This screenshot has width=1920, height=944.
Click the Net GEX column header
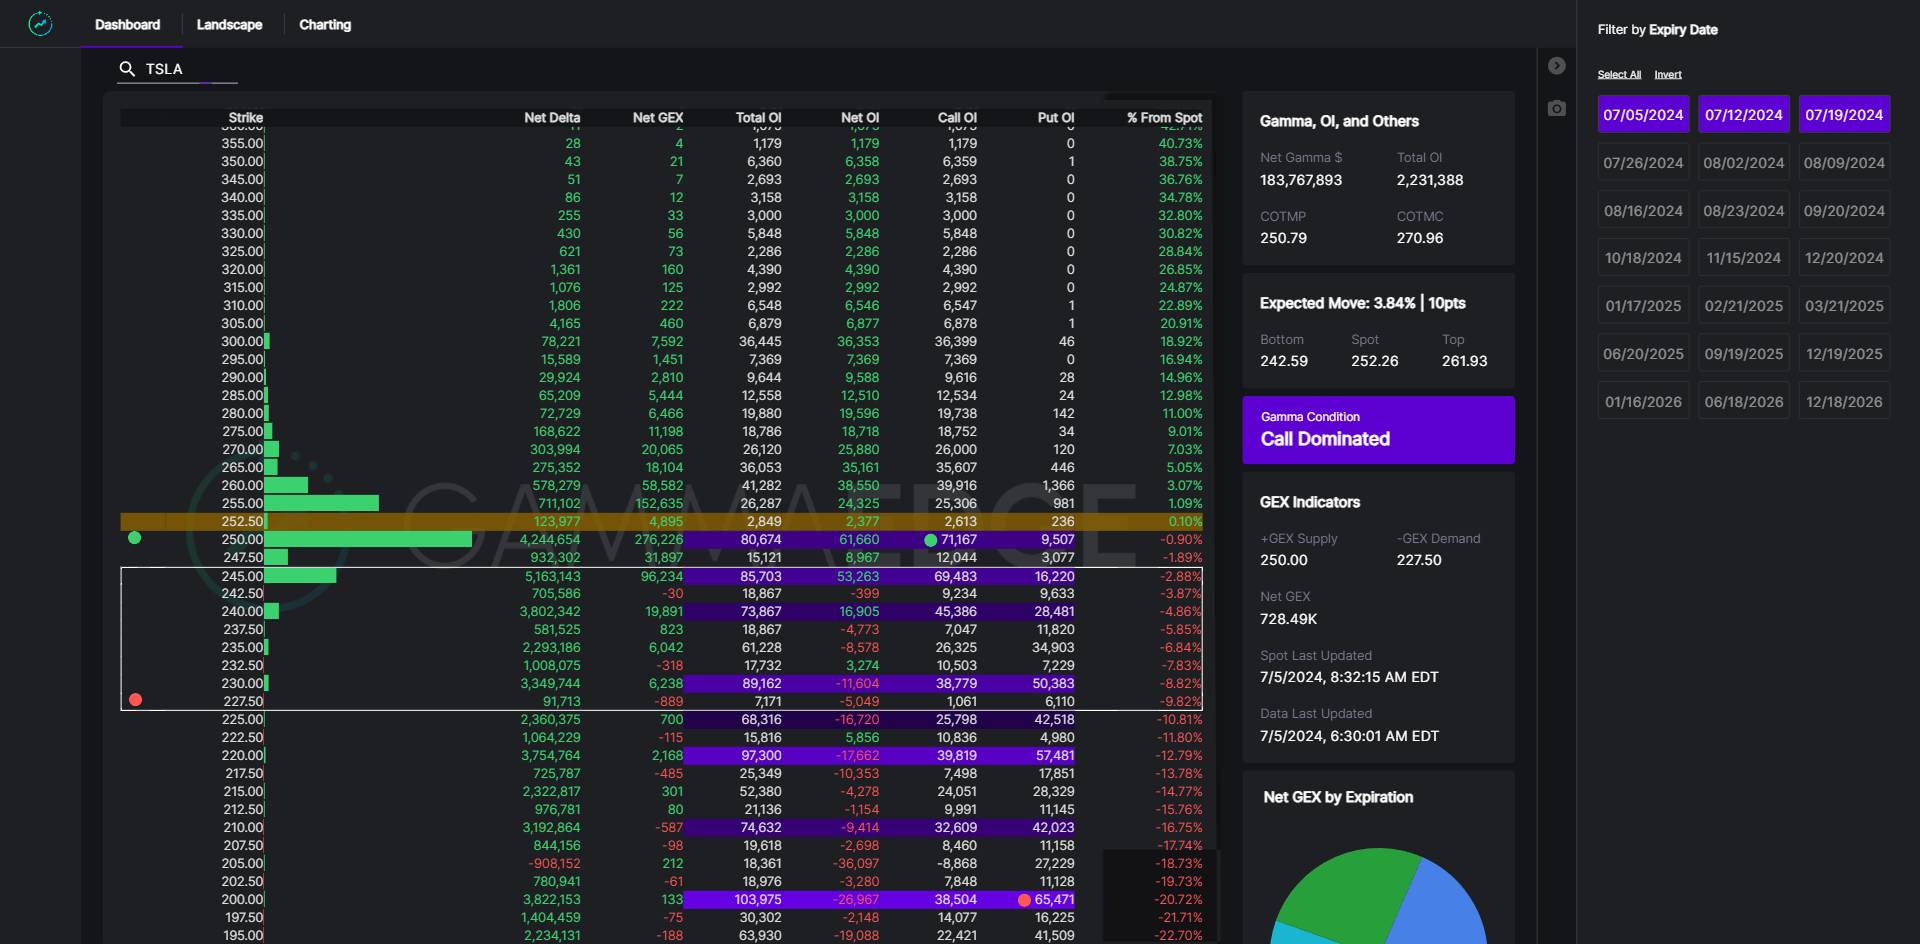coord(658,118)
